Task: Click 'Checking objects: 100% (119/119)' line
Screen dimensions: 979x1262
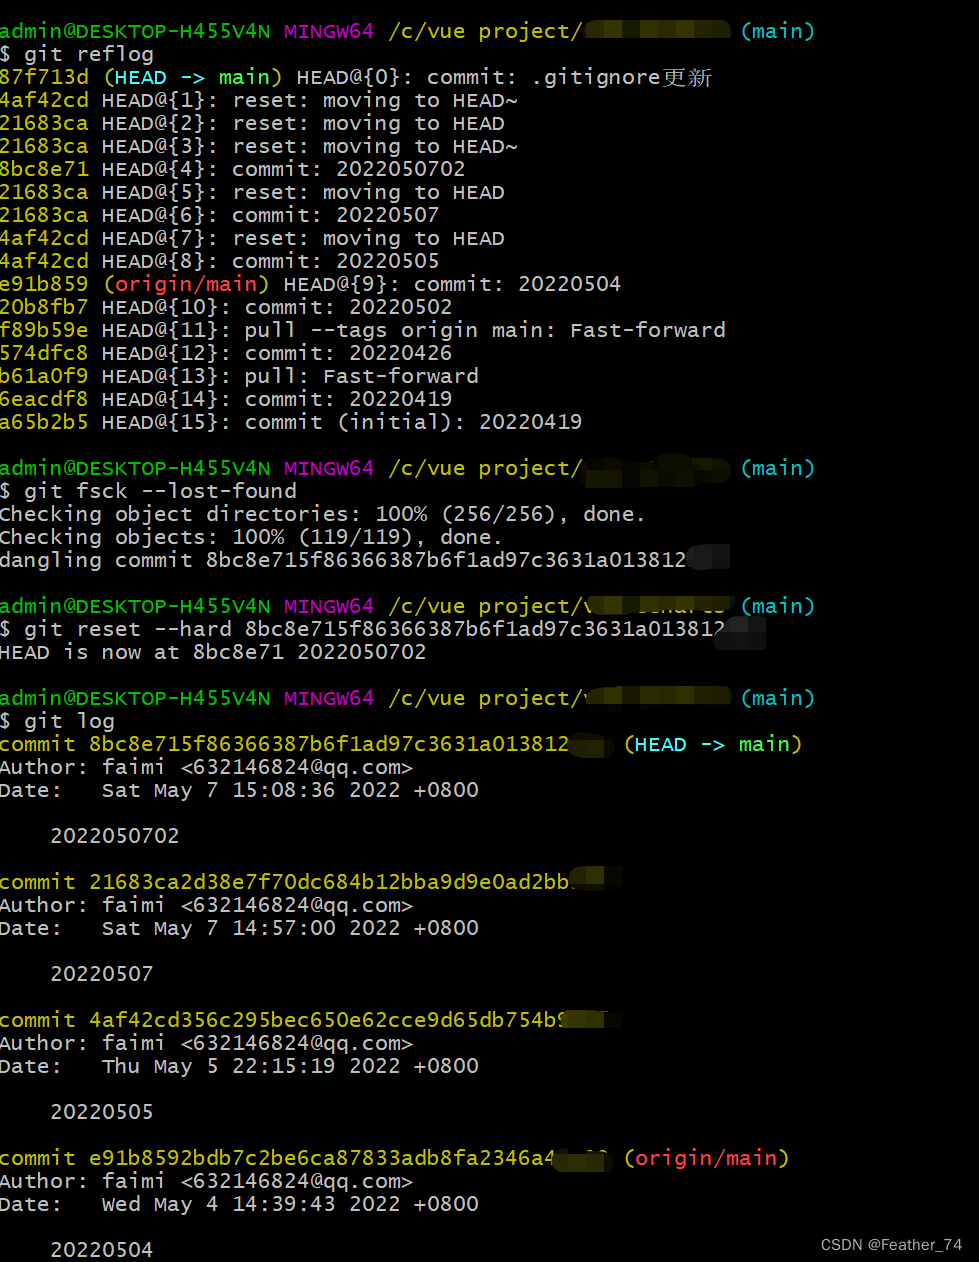Action: pos(251,537)
